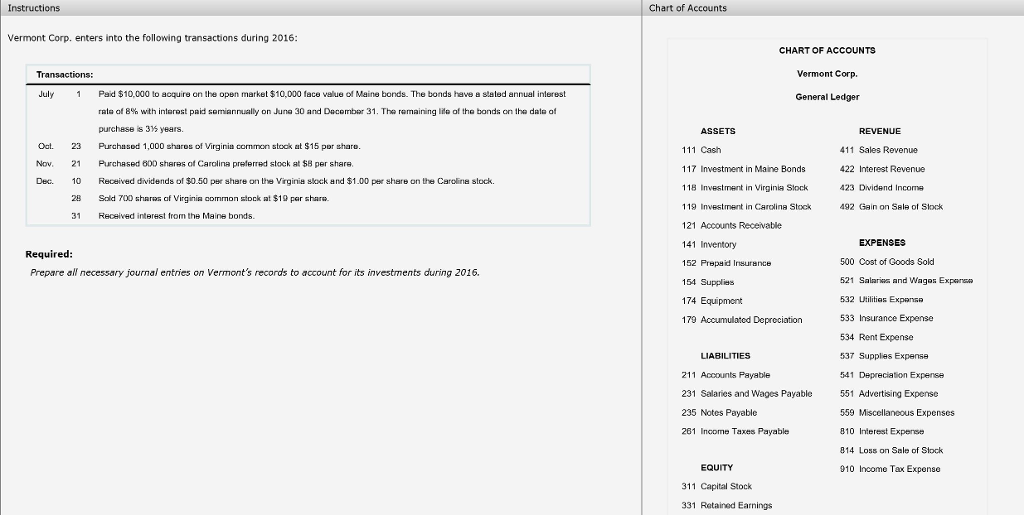1024x515 pixels.
Task: Click 141 Inventory account
Action: point(709,245)
